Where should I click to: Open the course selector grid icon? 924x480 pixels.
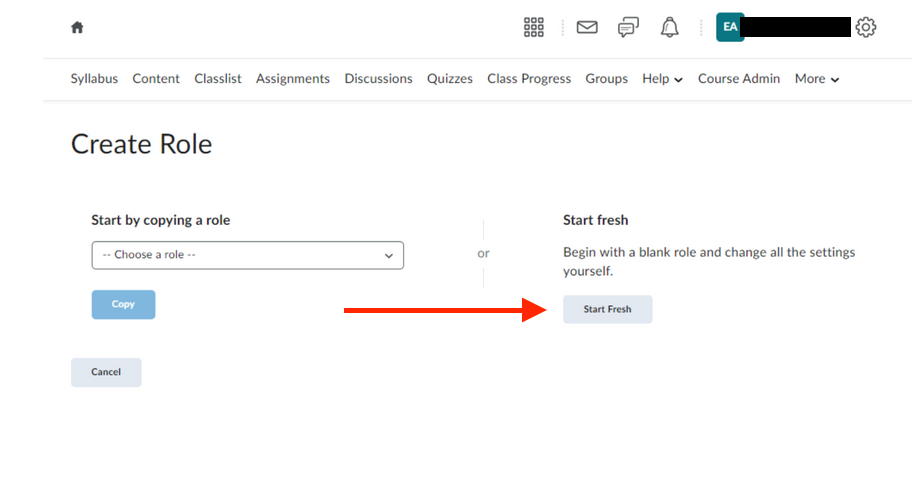(x=533, y=27)
